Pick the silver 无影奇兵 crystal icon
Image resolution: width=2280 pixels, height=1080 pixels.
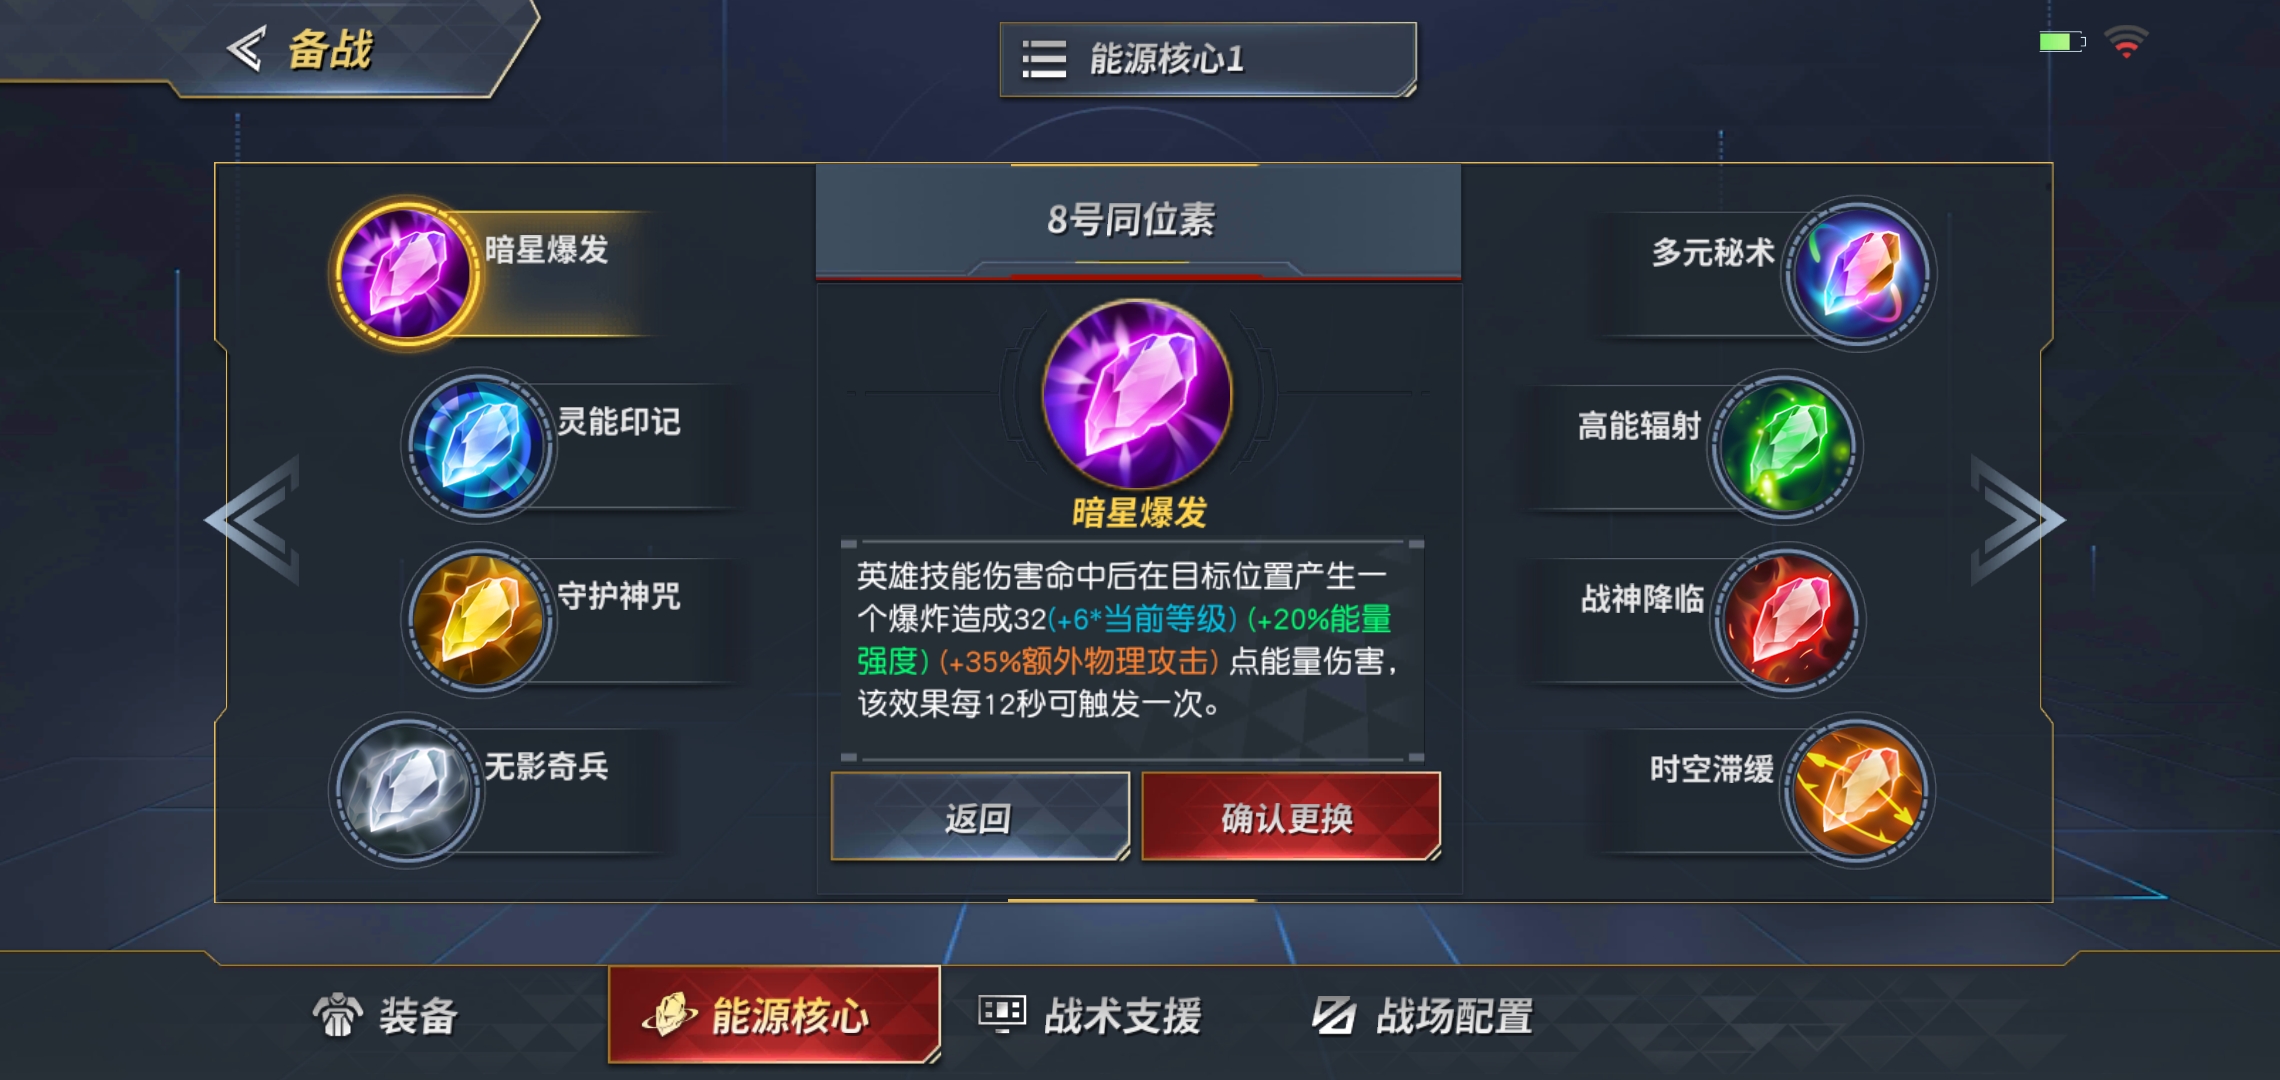[406, 790]
